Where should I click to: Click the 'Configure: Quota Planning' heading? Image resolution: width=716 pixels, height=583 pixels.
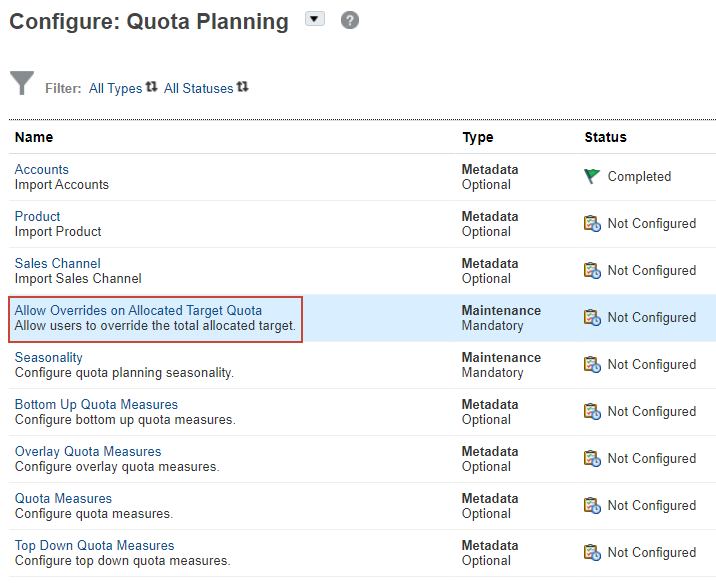pyautogui.click(x=149, y=21)
